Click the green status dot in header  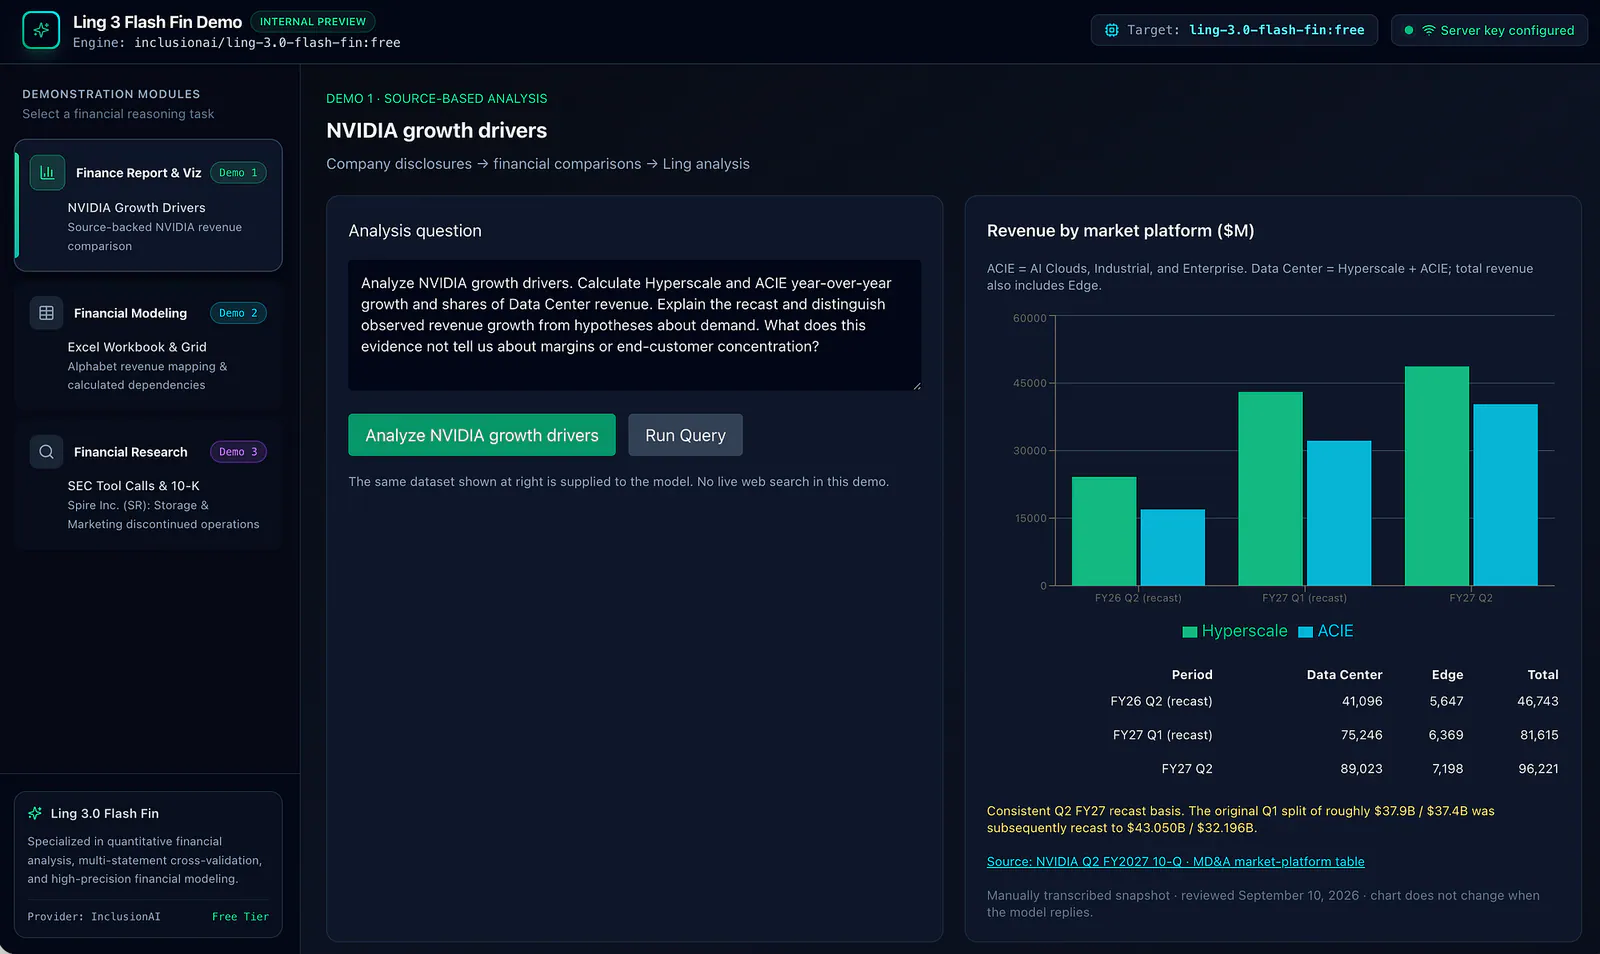(1409, 30)
